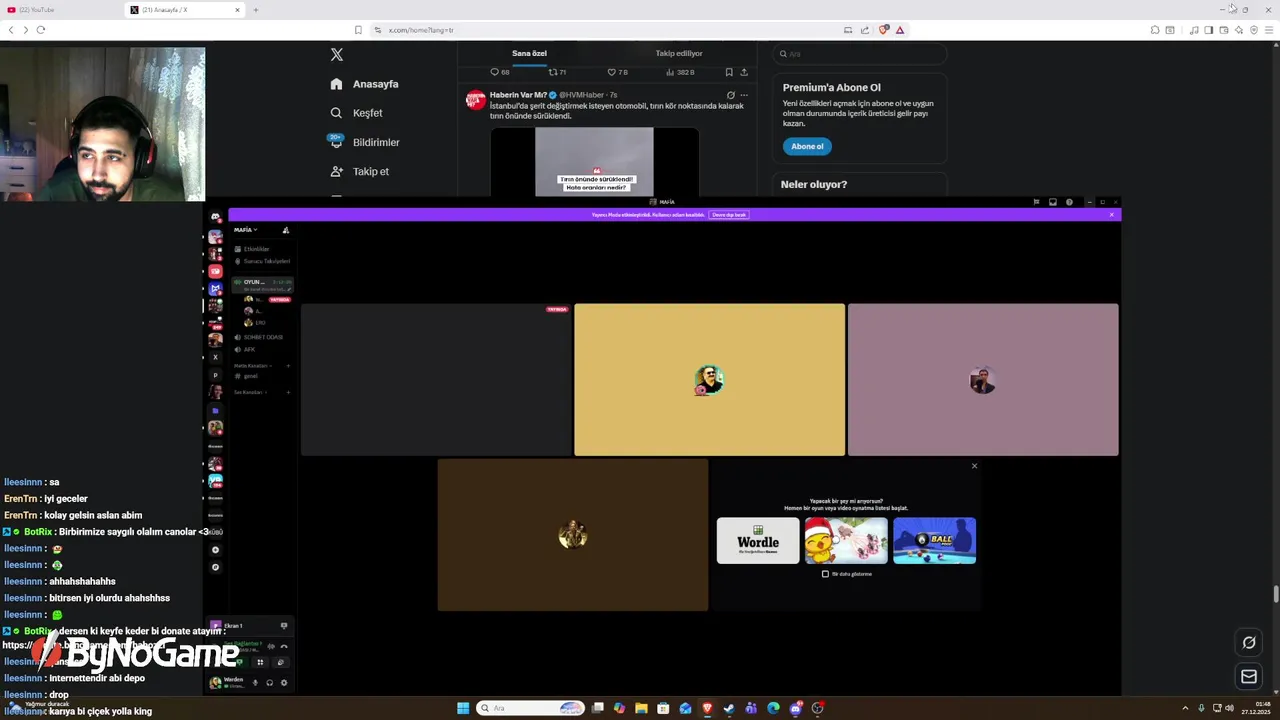The image size is (1280, 720).
Task: Stop streaming Ekran 1
Action: coord(284,626)
